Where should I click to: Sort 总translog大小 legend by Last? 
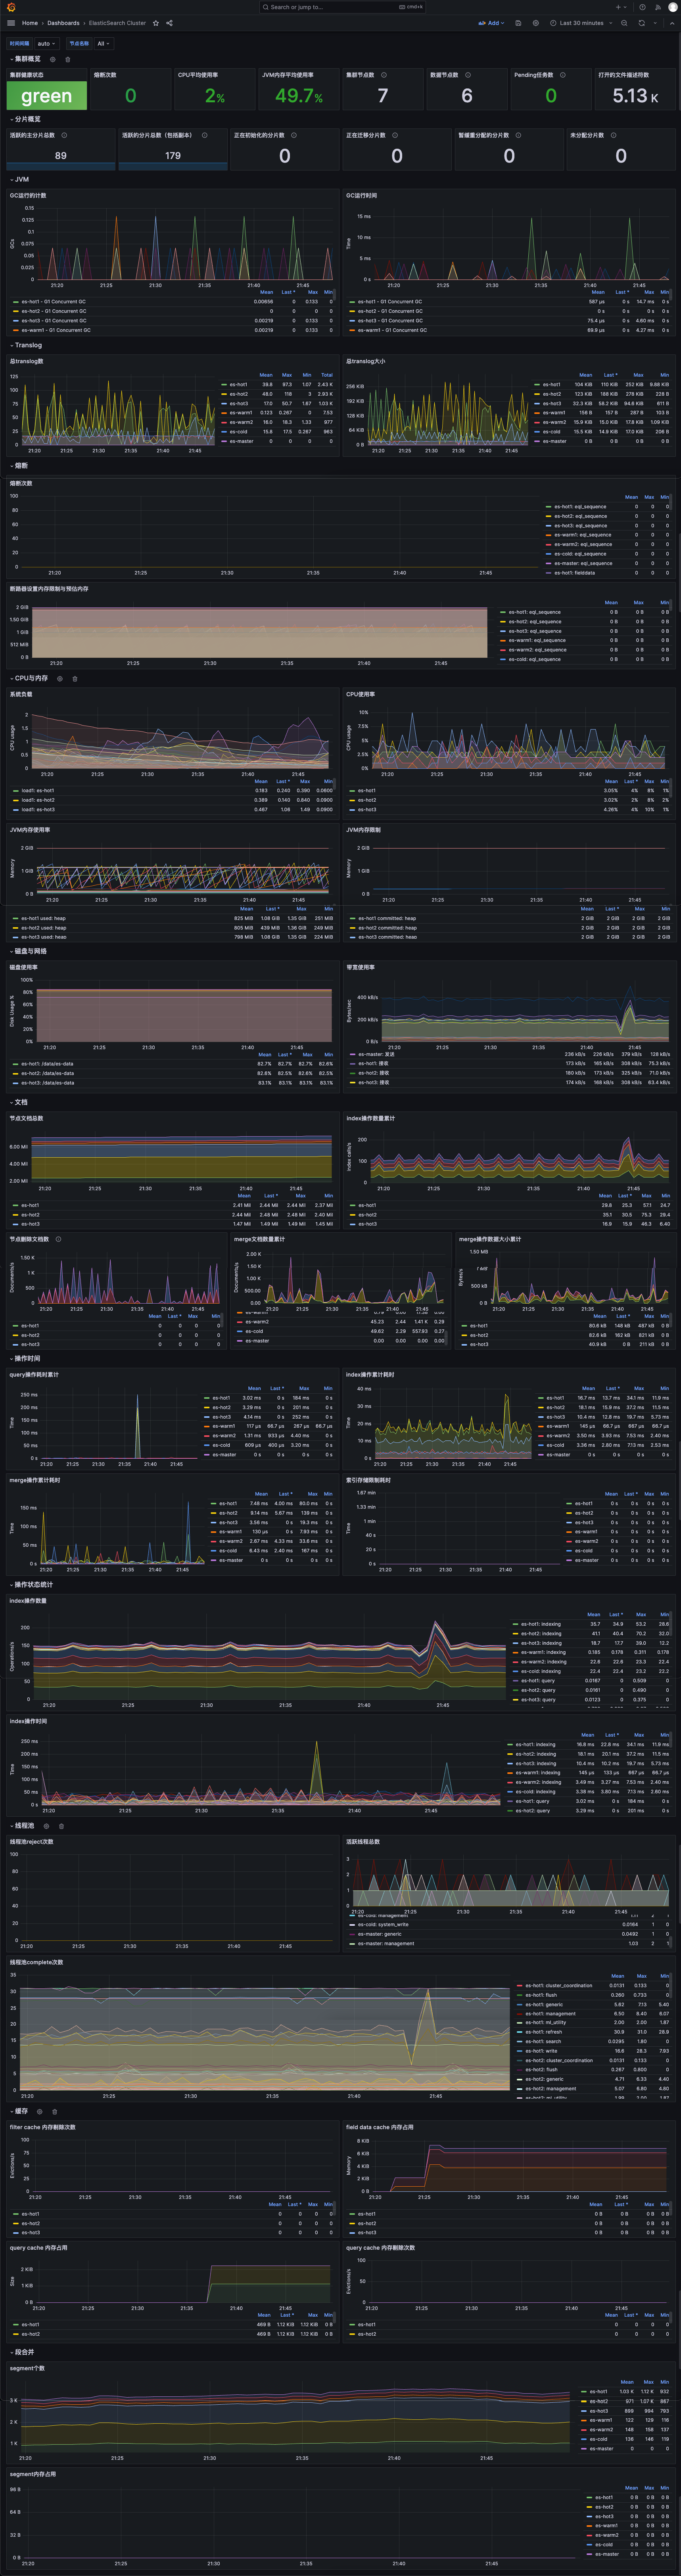pyautogui.click(x=610, y=375)
